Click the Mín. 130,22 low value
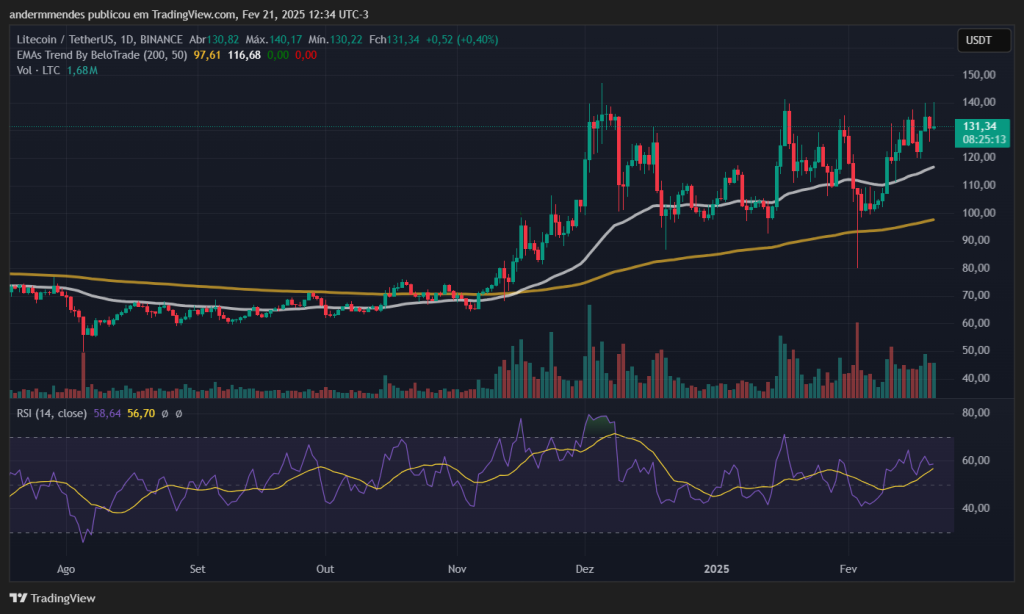 click(336, 40)
